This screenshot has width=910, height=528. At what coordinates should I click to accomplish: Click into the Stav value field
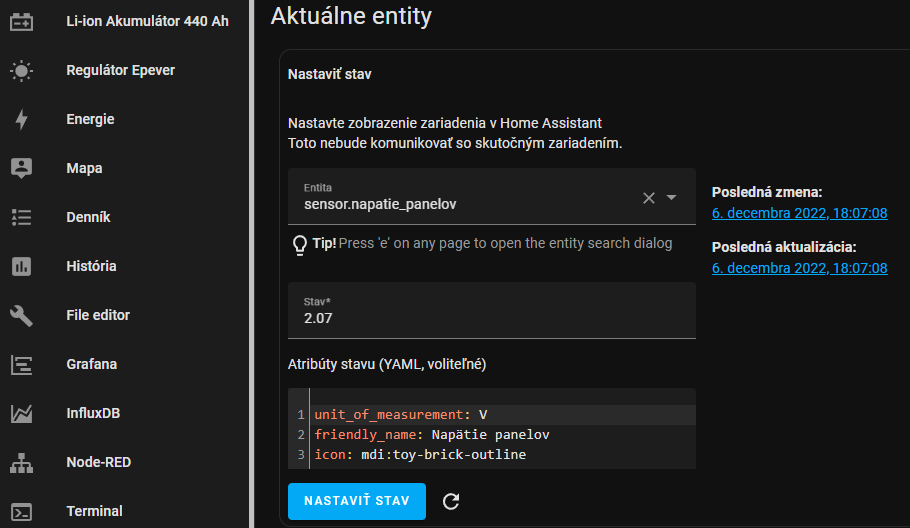pos(491,318)
